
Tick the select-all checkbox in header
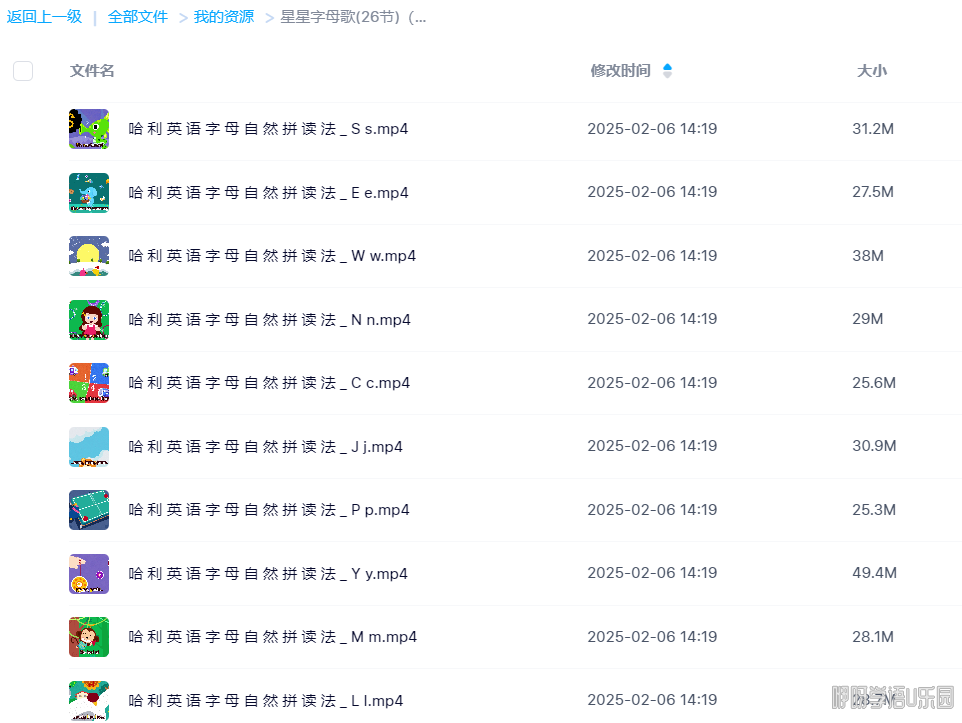click(23, 71)
